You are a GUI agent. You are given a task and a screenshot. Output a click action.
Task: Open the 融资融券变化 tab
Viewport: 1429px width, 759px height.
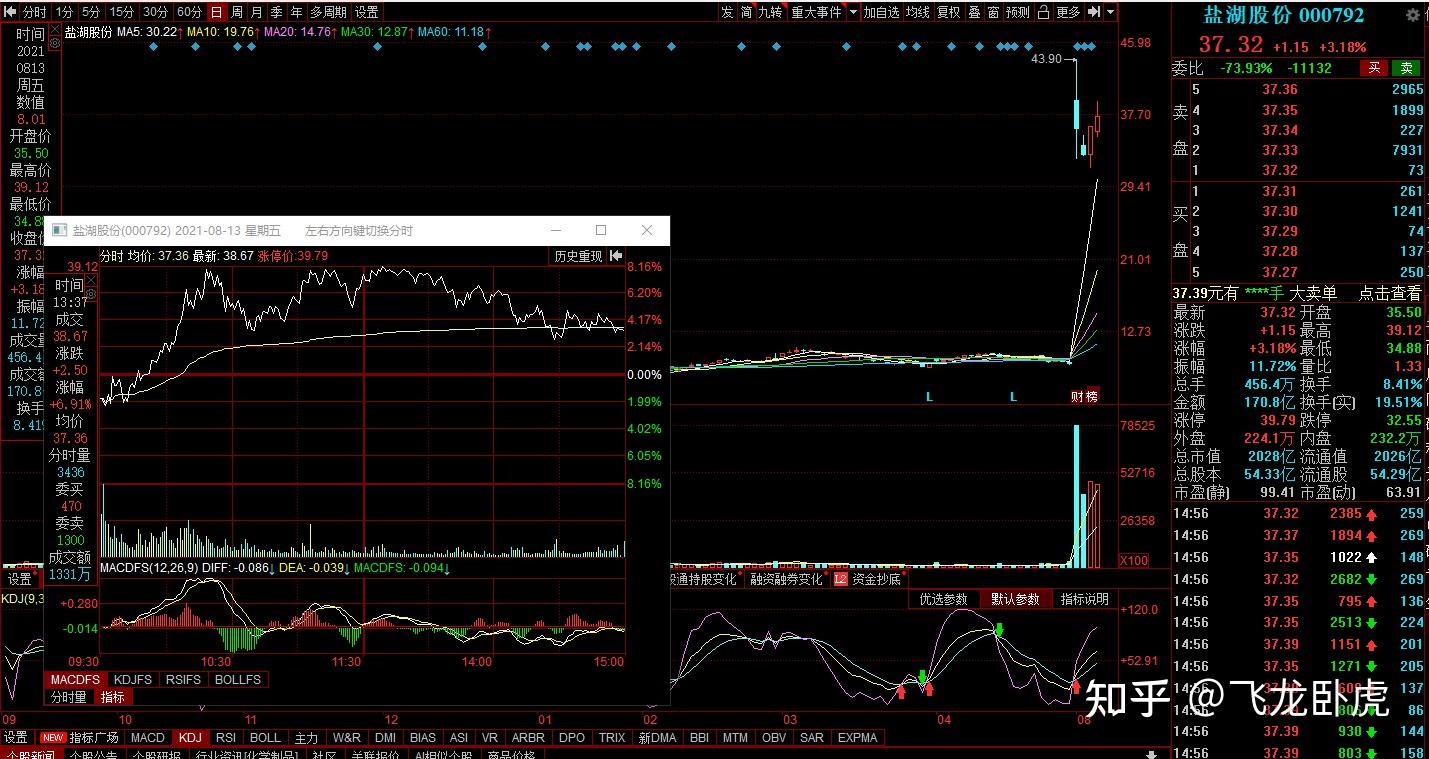click(786, 579)
